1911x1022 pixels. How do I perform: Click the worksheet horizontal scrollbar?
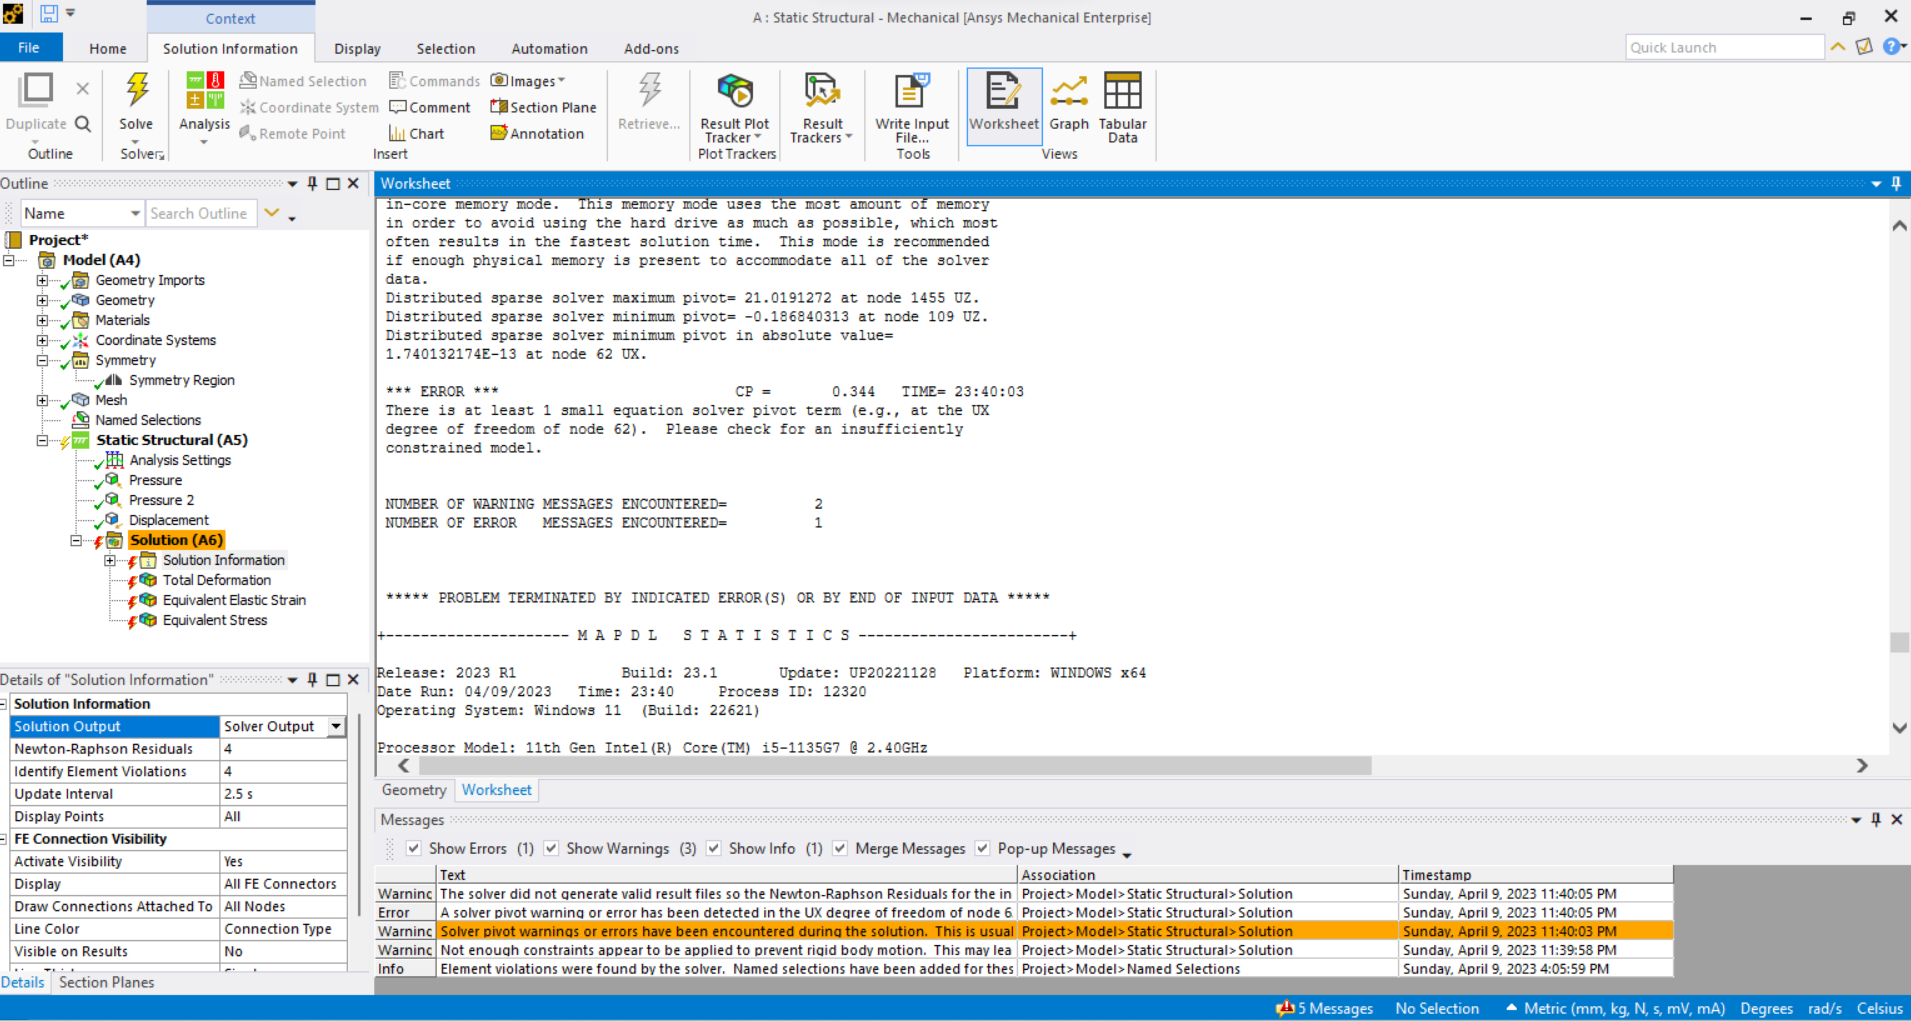coord(895,765)
